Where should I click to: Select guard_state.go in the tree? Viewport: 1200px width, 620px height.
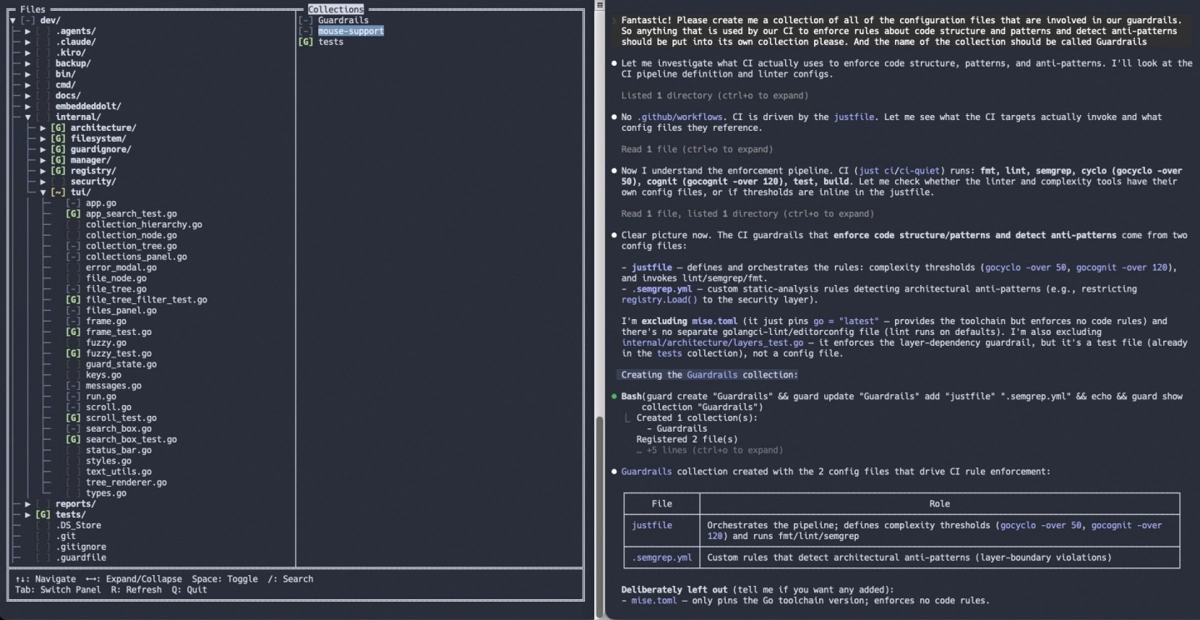[119, 364]
